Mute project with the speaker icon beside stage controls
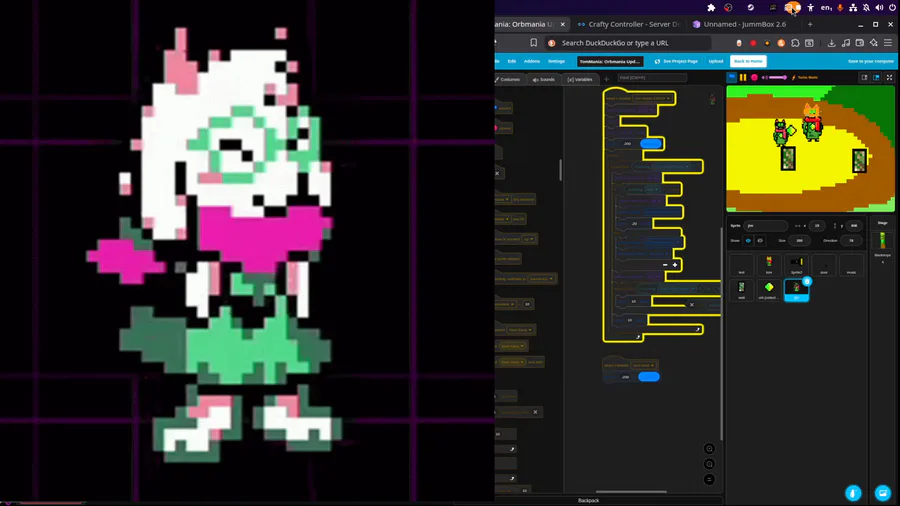 pos(765,77)
